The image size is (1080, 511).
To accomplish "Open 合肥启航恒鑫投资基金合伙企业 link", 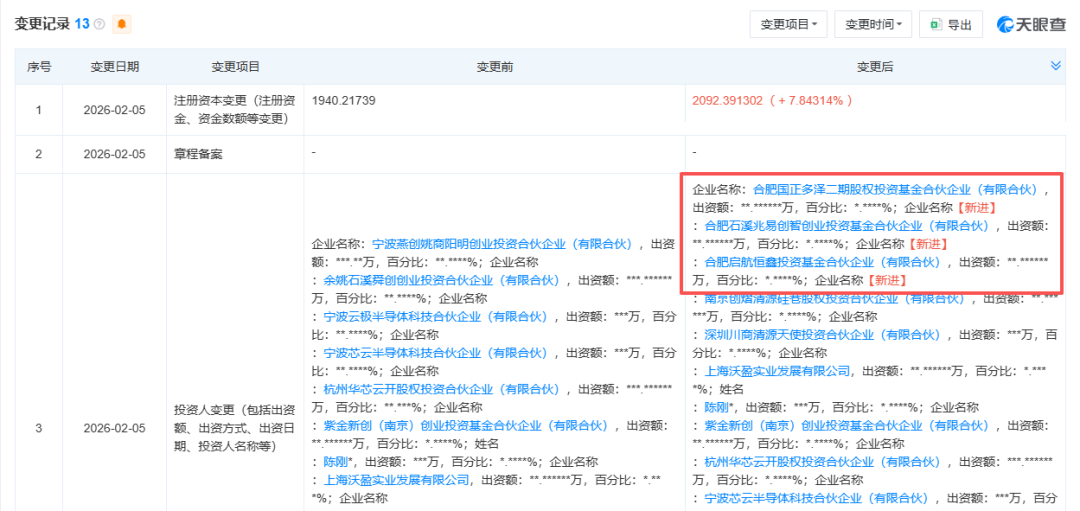I will 822,261.
